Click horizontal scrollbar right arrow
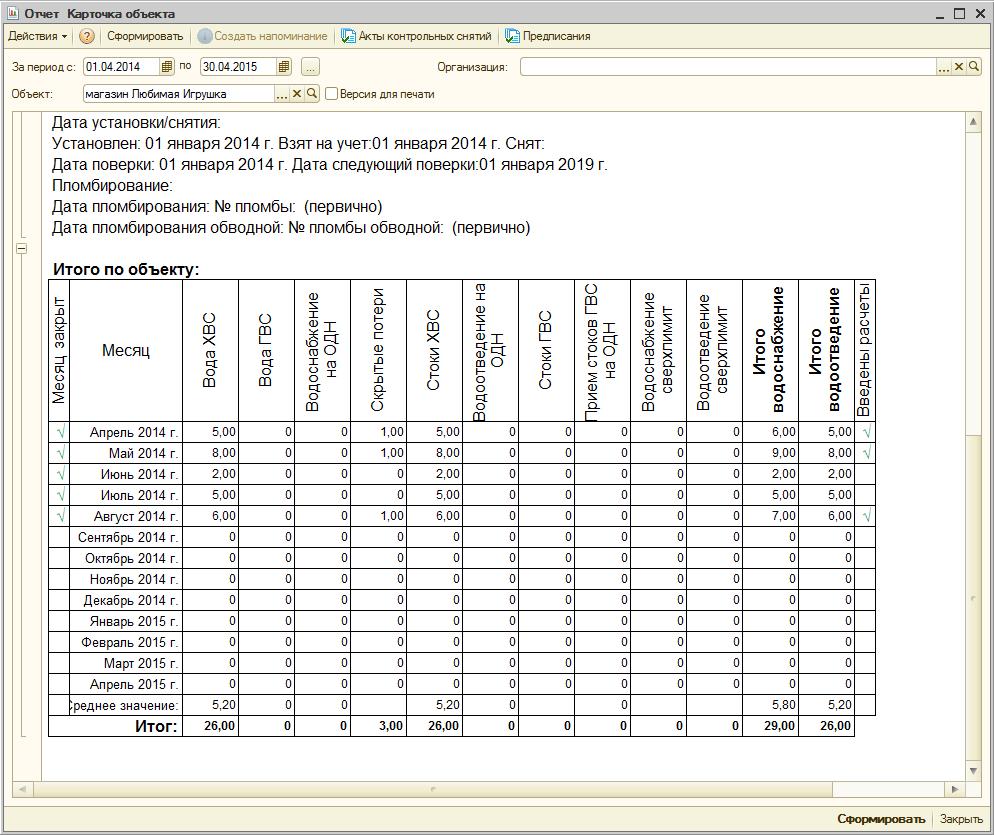Image resolution: width=994 pixels, height=835 pixels. pyautogui.click(x=955, y=789)
